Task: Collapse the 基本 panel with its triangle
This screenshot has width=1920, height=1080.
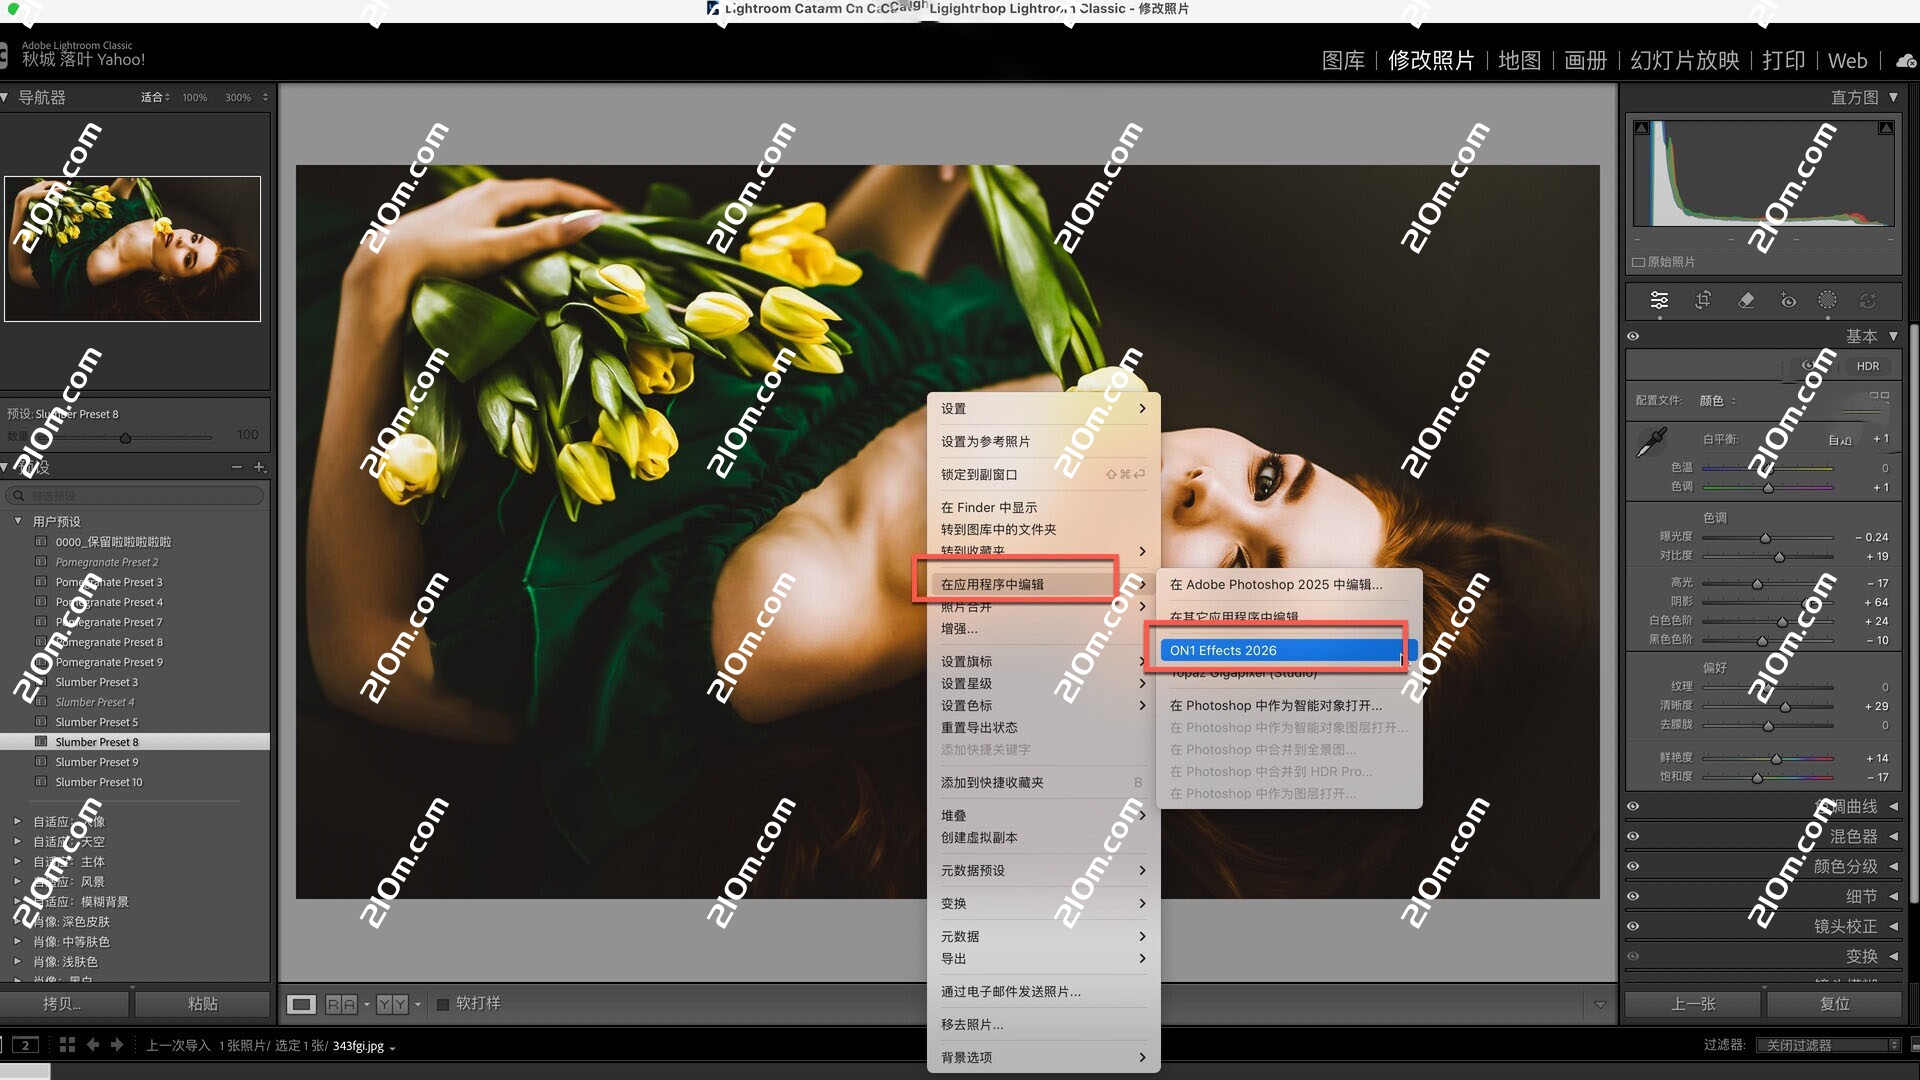Action: (1895, 336)
